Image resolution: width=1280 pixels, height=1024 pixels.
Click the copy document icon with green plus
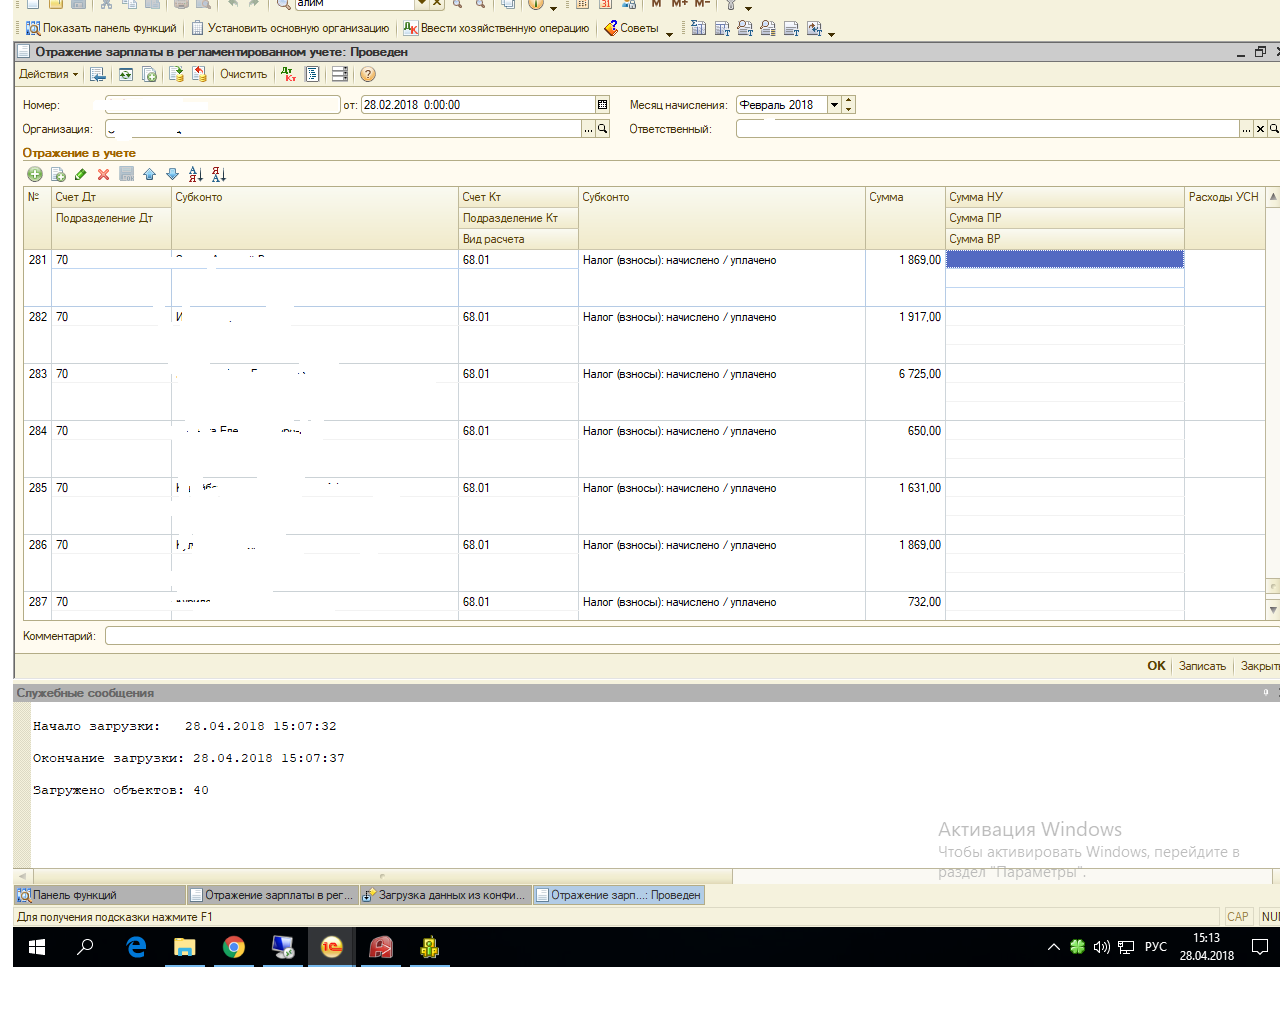coord(149,74)
